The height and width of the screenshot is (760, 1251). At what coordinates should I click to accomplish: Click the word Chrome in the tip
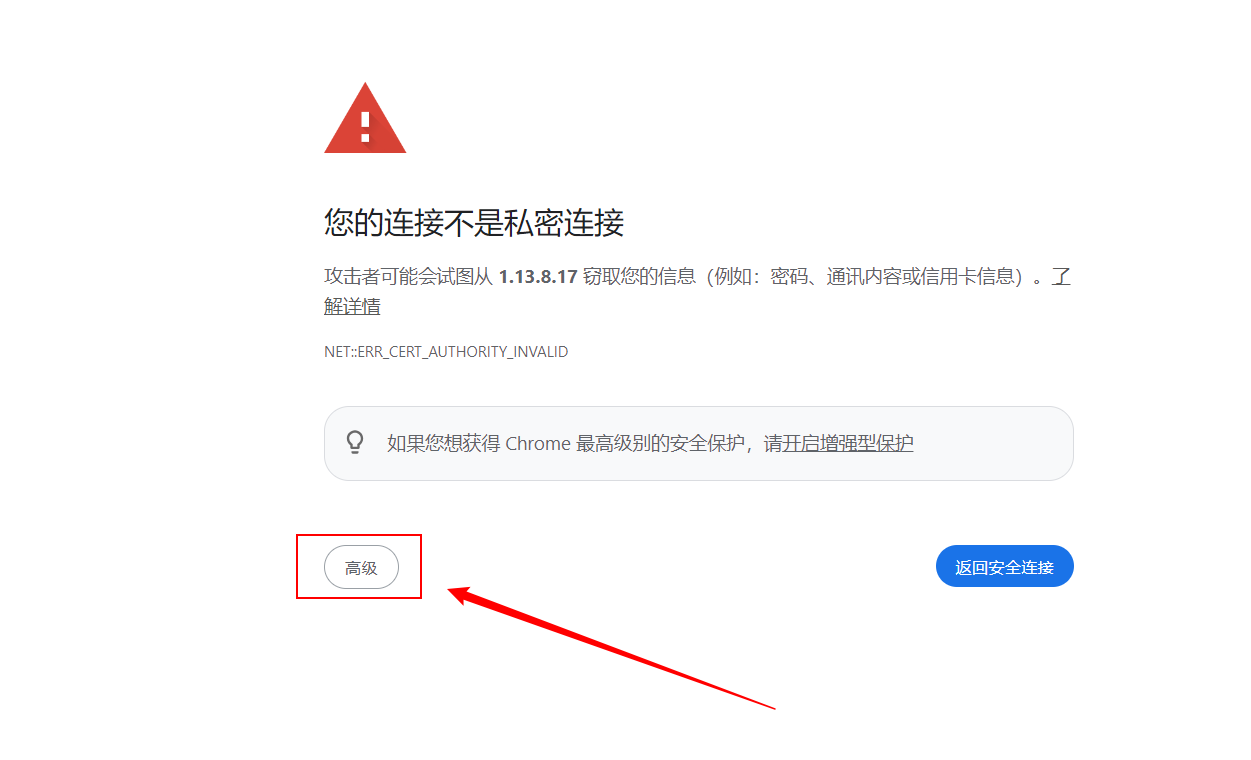(538, 443)
